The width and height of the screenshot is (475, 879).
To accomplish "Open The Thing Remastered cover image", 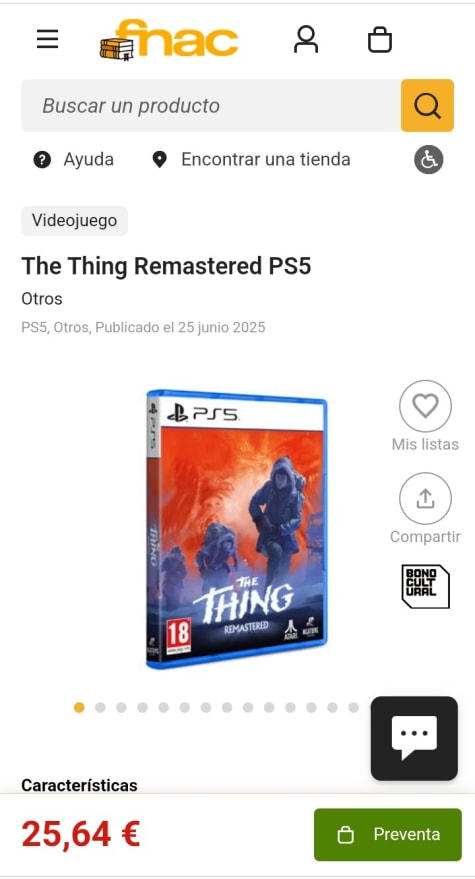I will (x=236, y=529).
